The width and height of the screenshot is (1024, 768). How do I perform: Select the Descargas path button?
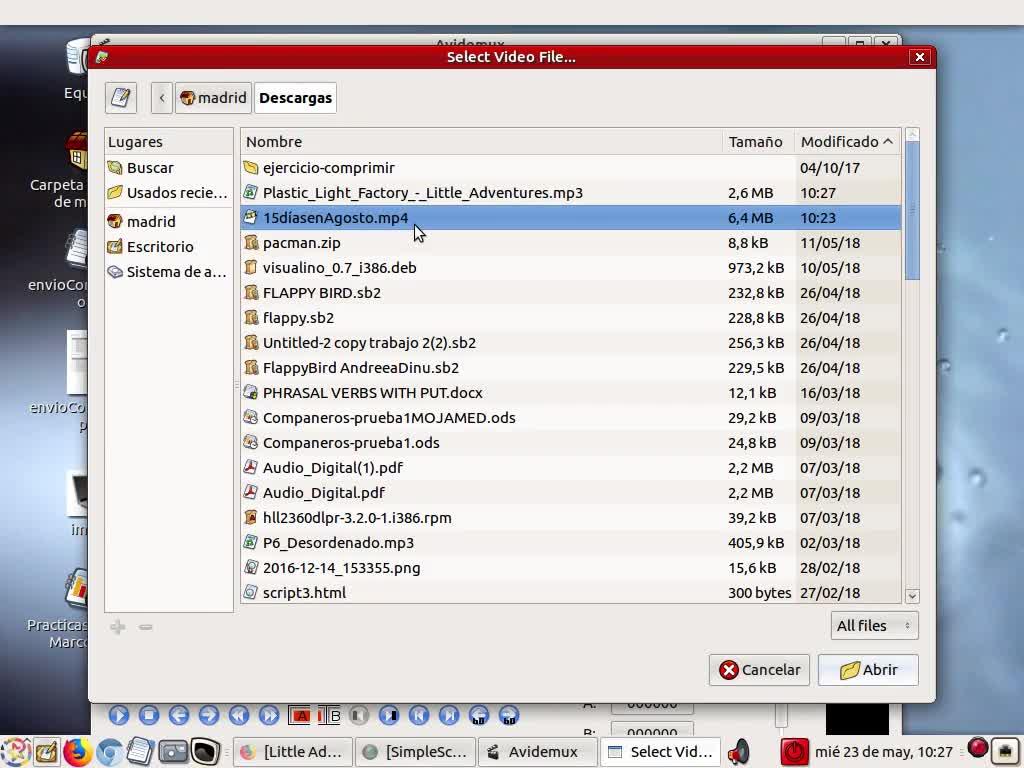pos(295,98)
